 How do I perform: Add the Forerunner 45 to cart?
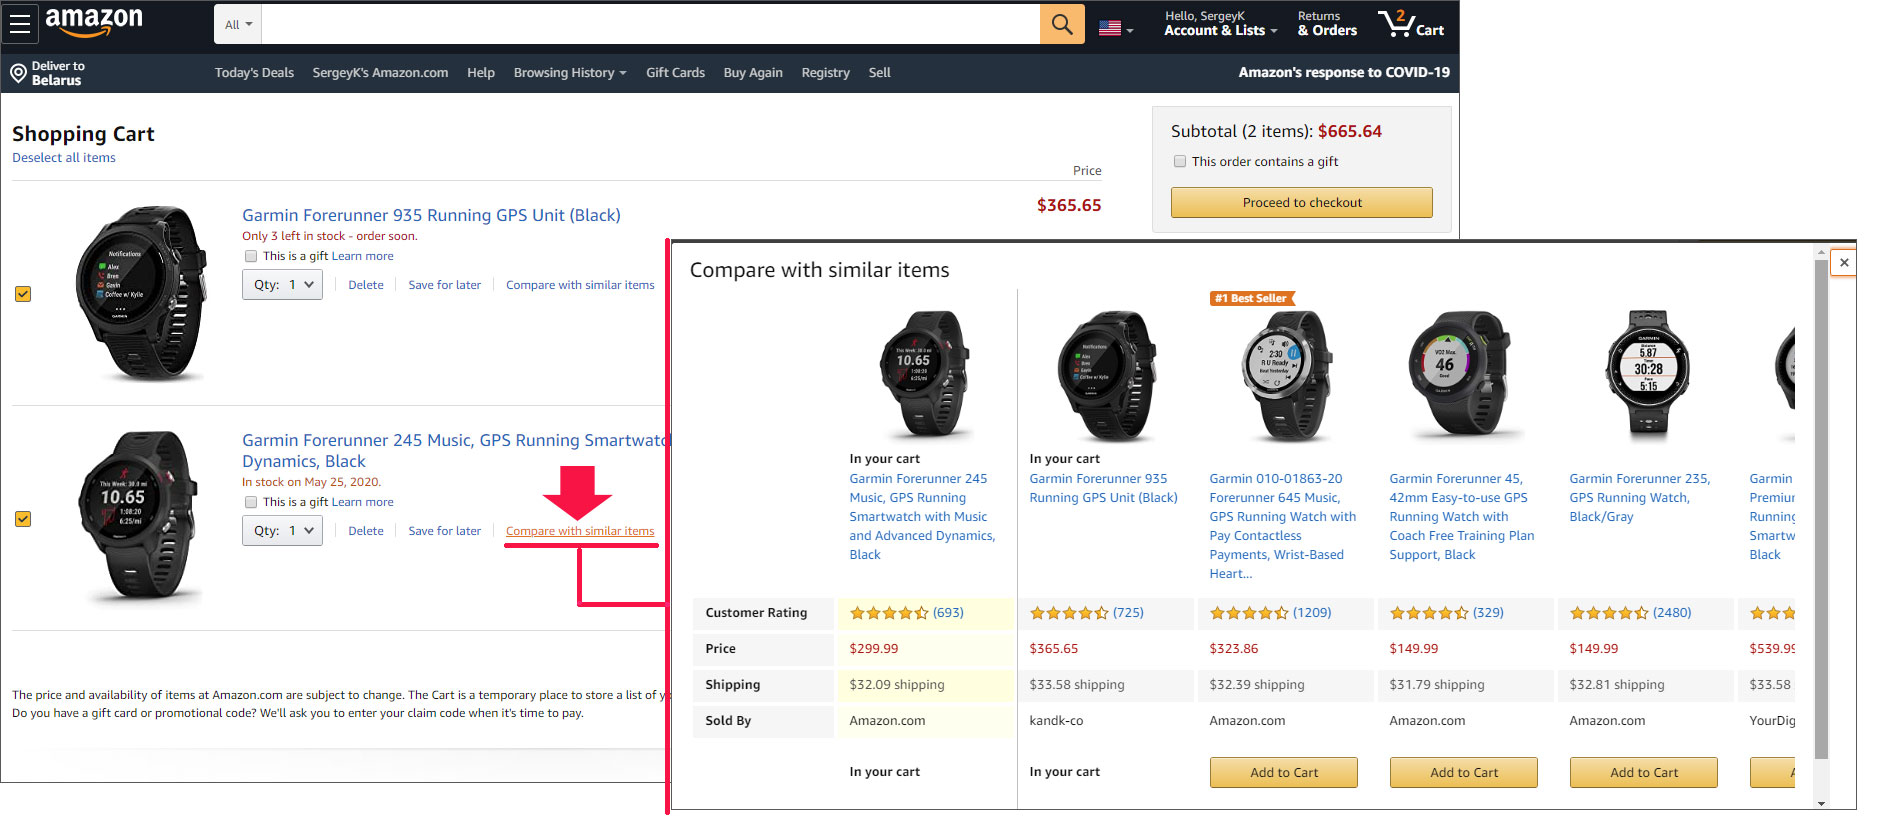coord(1463,772)
